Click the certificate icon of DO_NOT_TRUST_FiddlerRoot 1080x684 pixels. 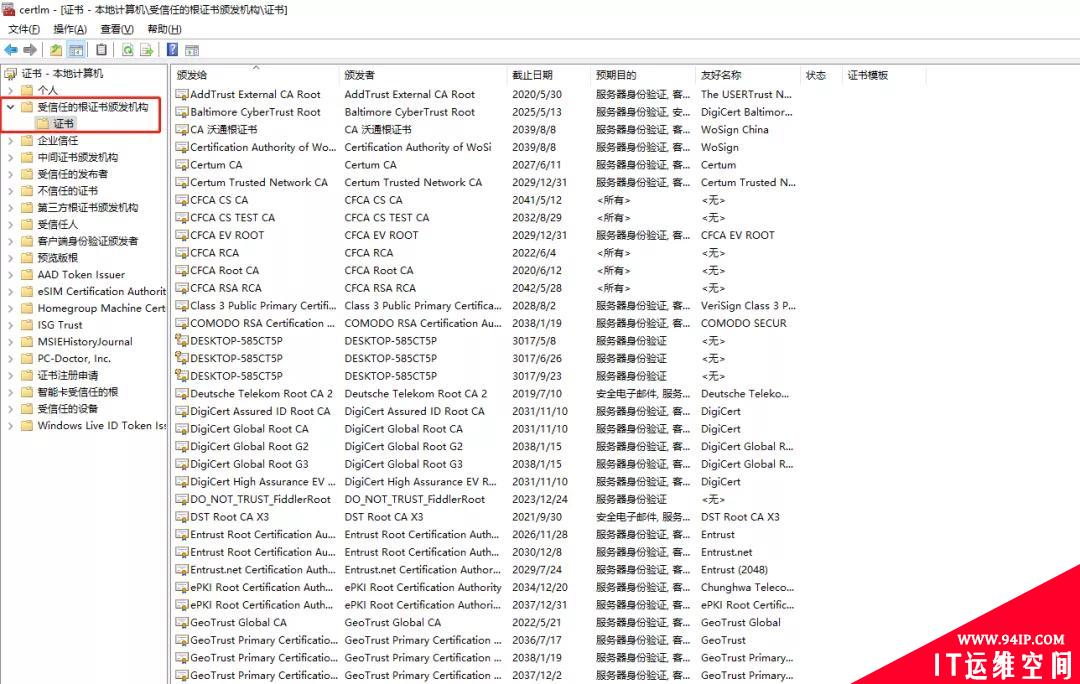click(182, 499)
